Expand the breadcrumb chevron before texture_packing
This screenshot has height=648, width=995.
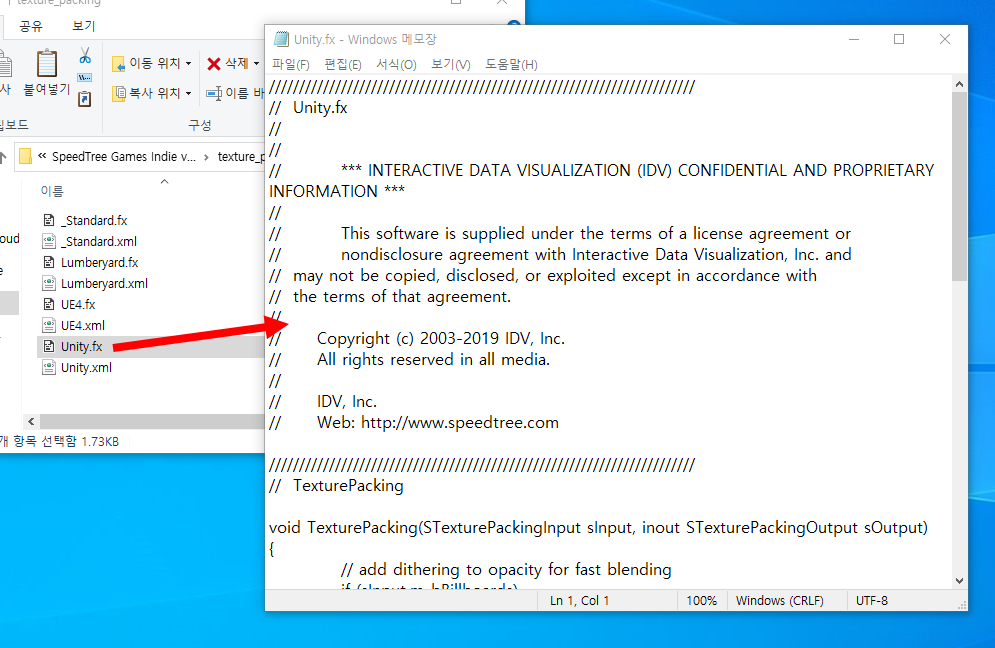click(206, 157)
